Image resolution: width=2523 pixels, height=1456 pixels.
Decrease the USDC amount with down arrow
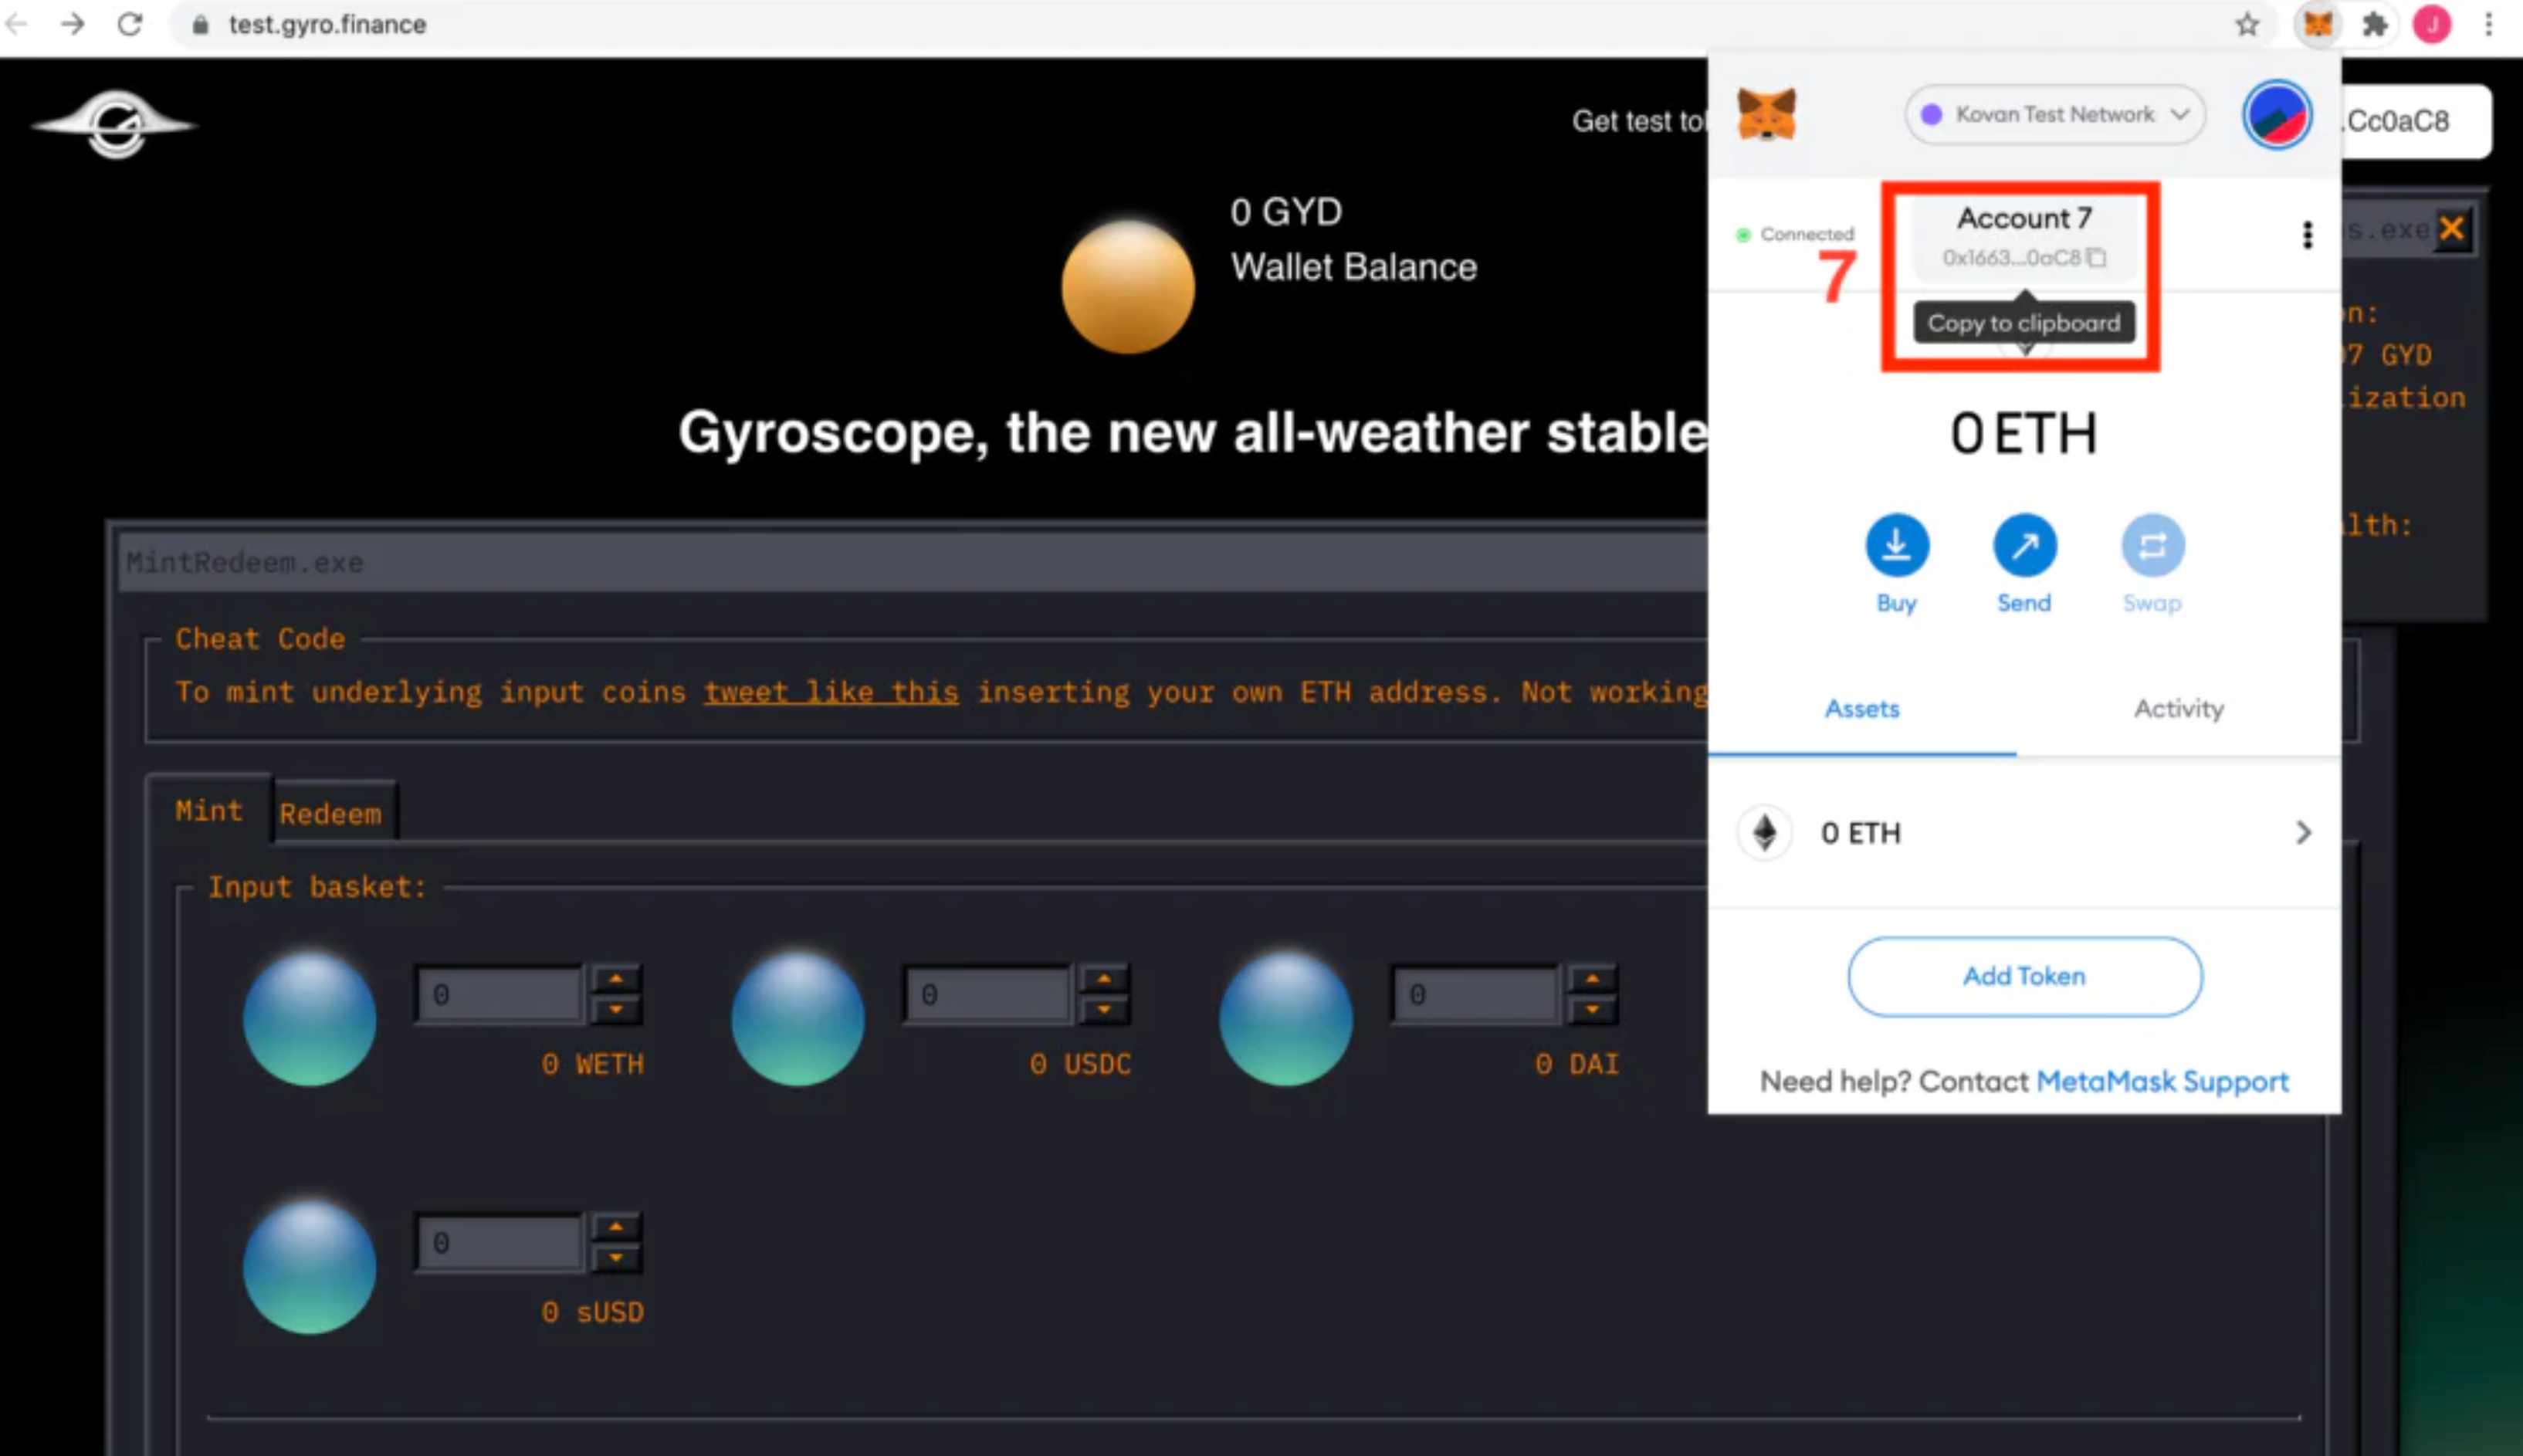(1104, 1010)
